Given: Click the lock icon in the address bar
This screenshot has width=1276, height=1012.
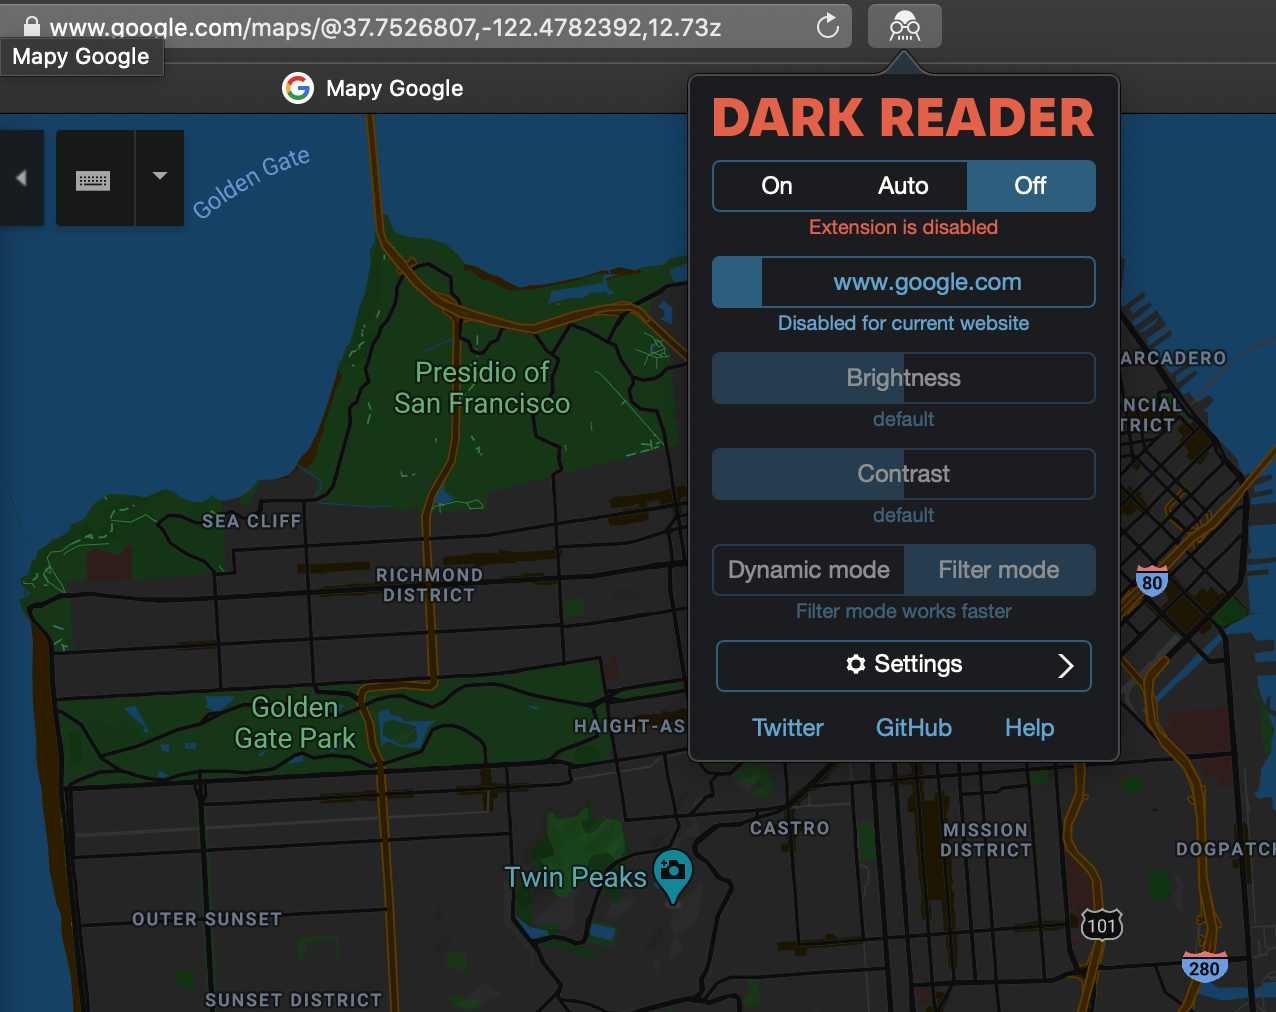Looking at the screenshot, I should click(x=31, y=26).
